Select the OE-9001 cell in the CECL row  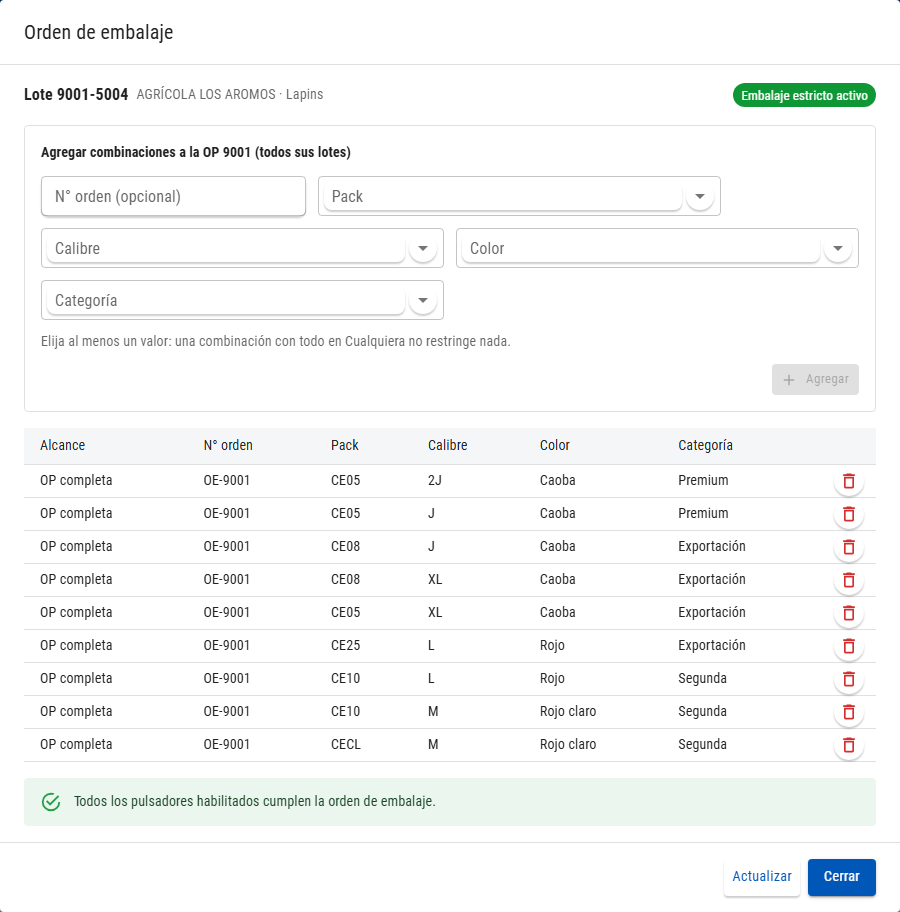[227, 744]
